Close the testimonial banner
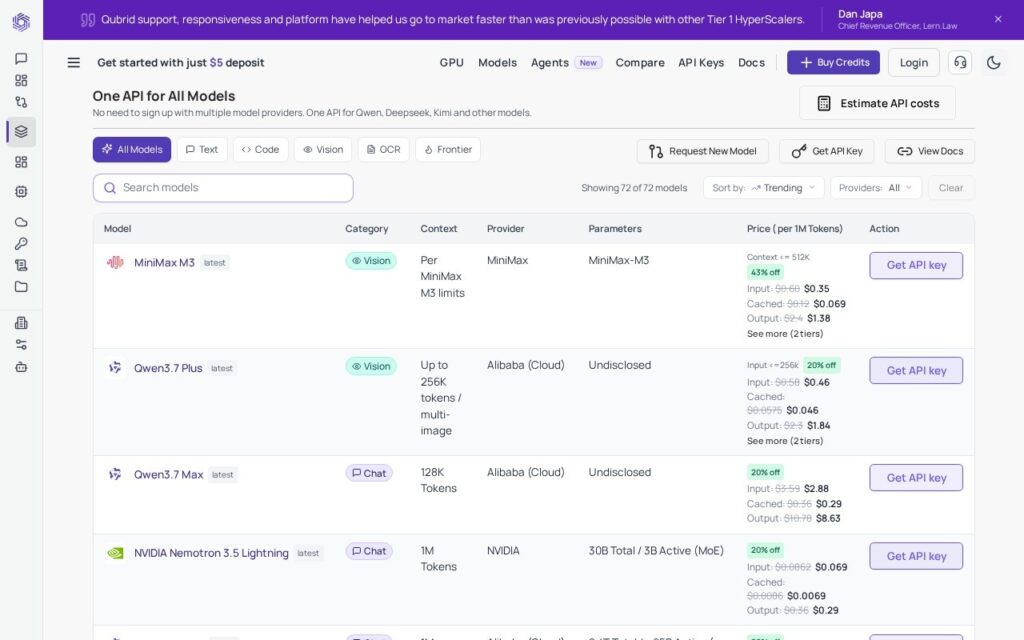The width and height of the screenshot is (1024, 640). 998,19
